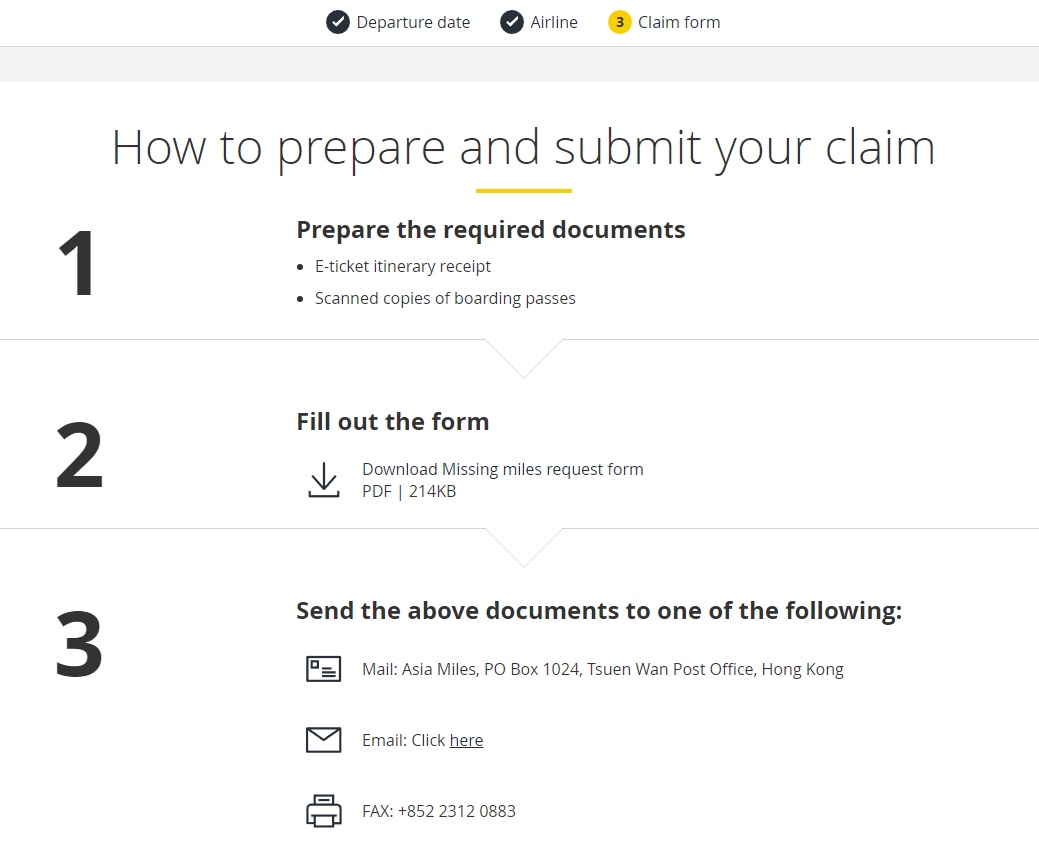The image size is (1039, 862).
Task: Open the email 'here' link
Action: coord(466,740)
